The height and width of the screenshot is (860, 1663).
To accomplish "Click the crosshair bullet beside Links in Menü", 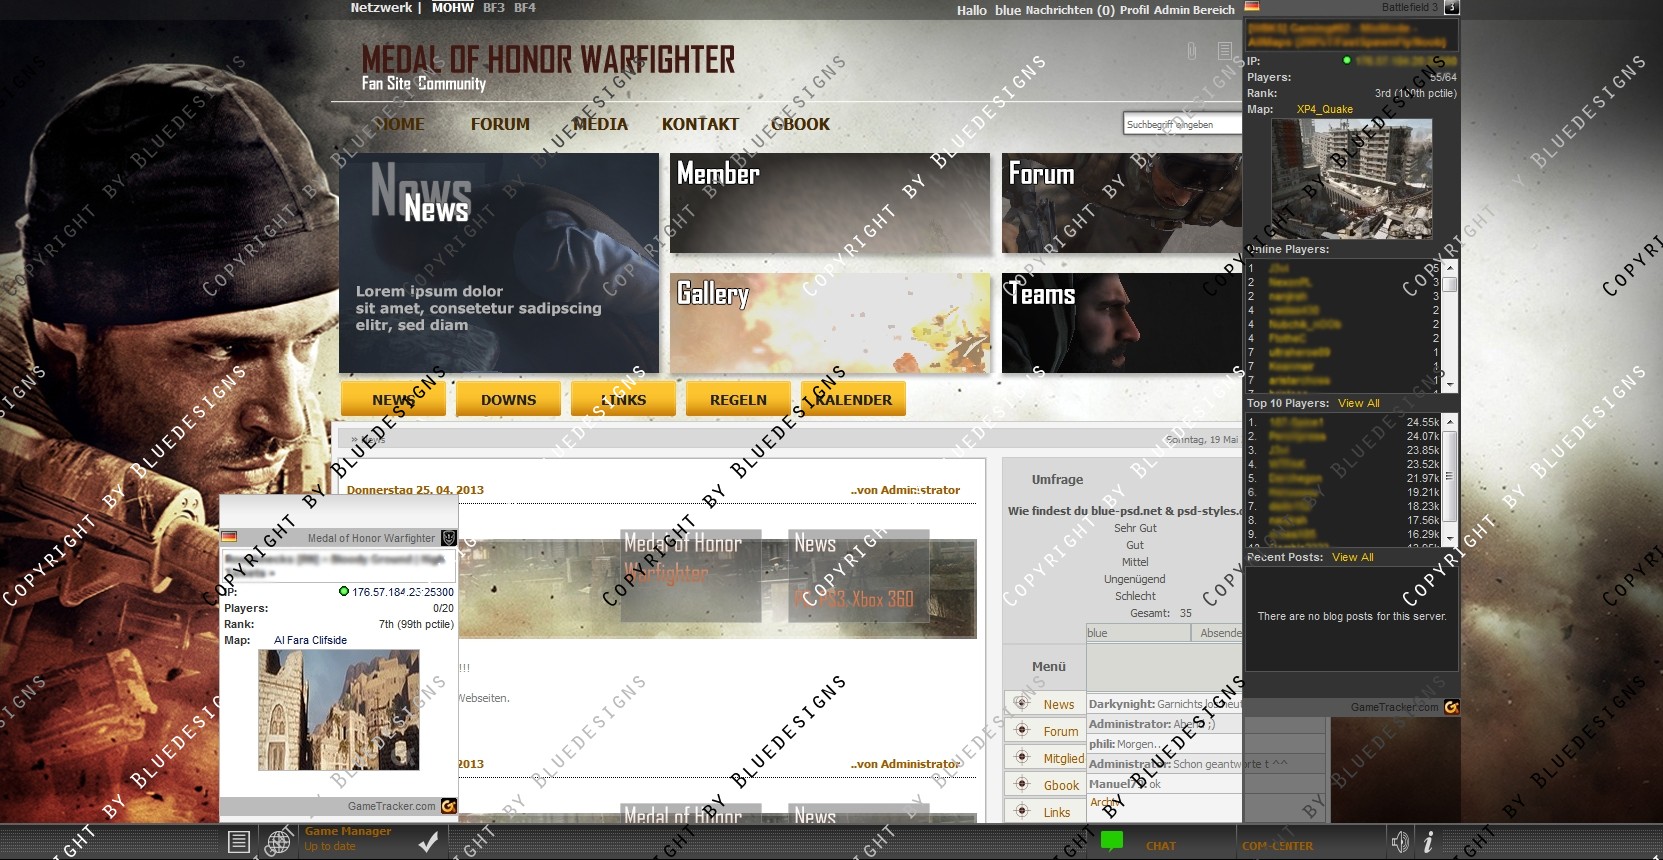I will pos(1021,811).
